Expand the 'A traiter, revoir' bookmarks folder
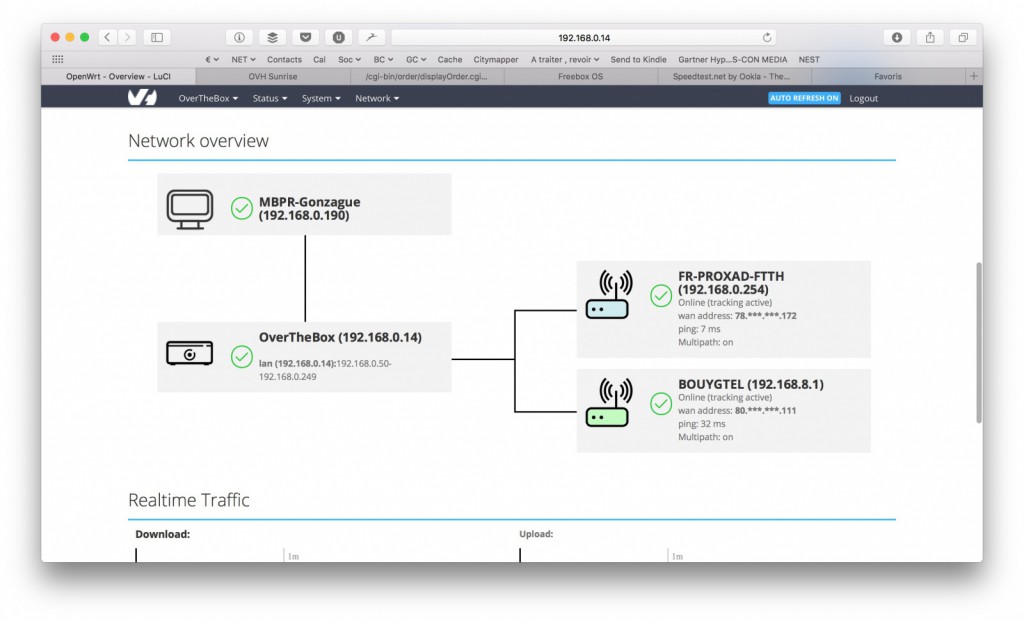The image size is (1024, 621). [x=565, y=59]
